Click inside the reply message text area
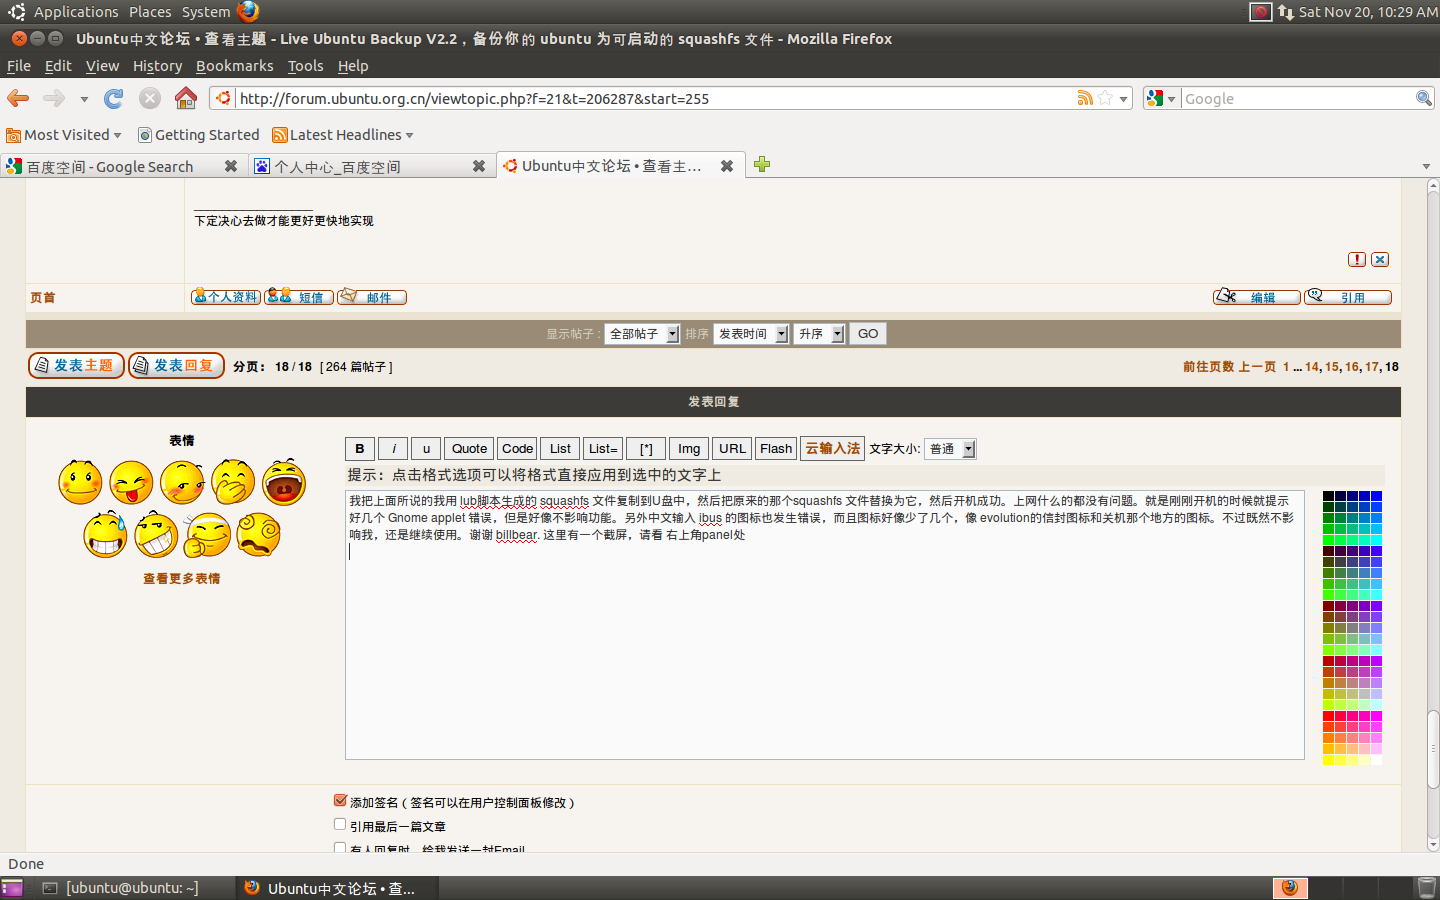The height and width of the screenshot is (900, 1440). click(825, 625)
